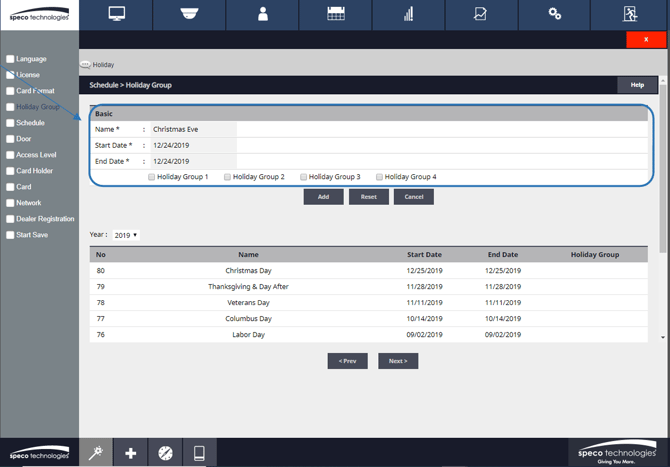Open the dome camera icon tab
Screen dimensions: 670x467
click(x=189, y=15)
